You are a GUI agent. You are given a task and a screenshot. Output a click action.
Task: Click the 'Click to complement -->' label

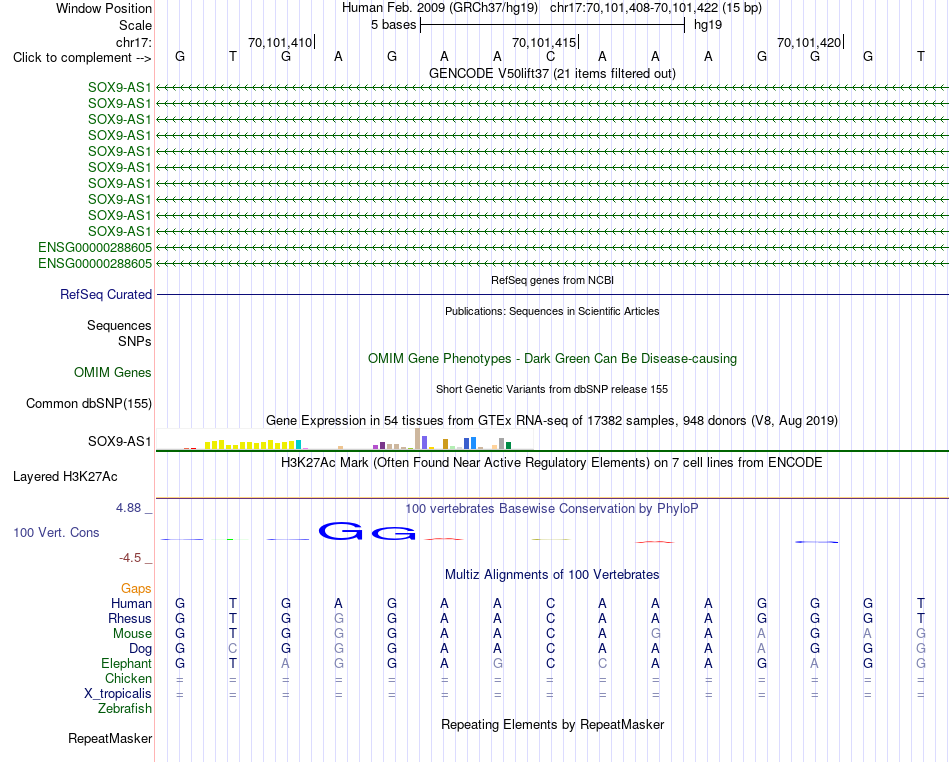coord(82,58)
